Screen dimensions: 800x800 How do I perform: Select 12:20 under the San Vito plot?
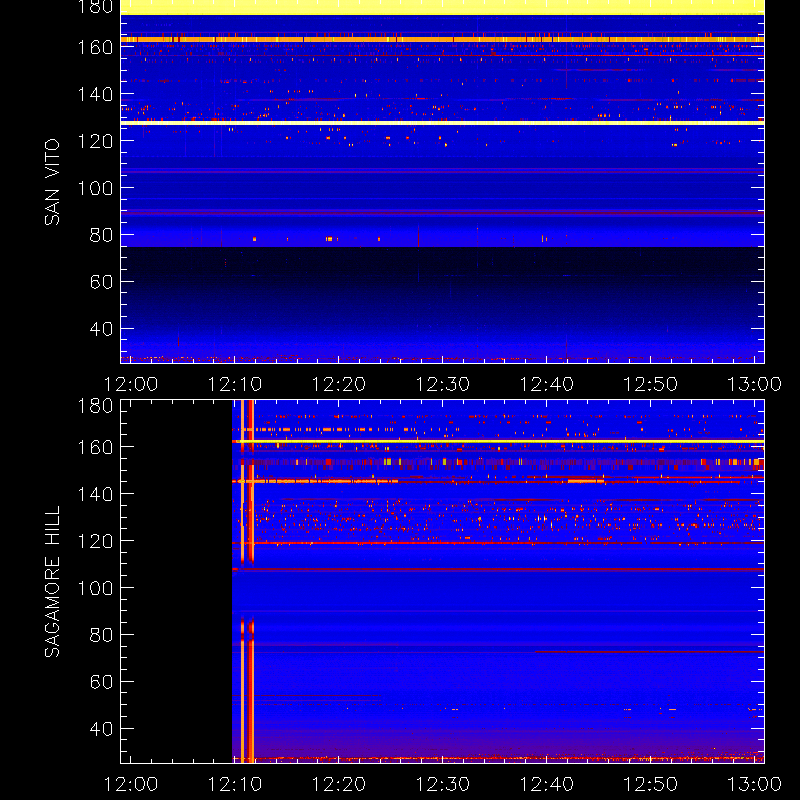pyautogui.click(x=339, y=384)
